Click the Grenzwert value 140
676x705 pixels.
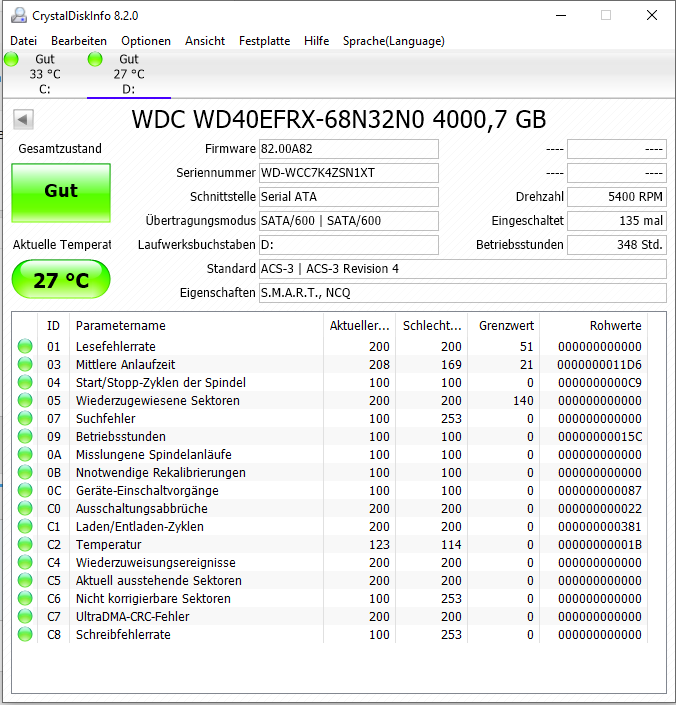coord(523,401)
